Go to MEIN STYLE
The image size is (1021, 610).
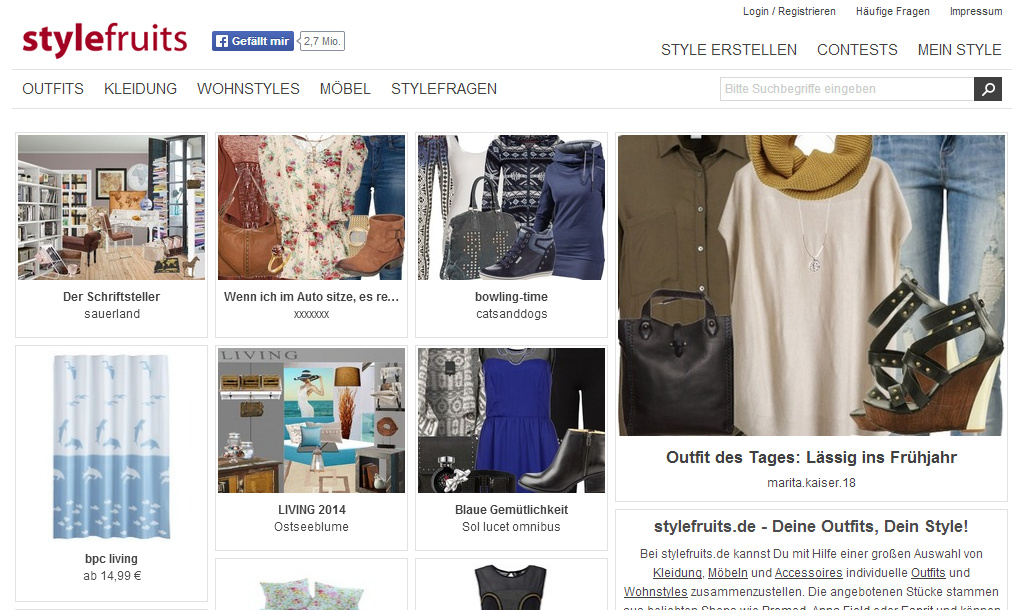[959, 50]
